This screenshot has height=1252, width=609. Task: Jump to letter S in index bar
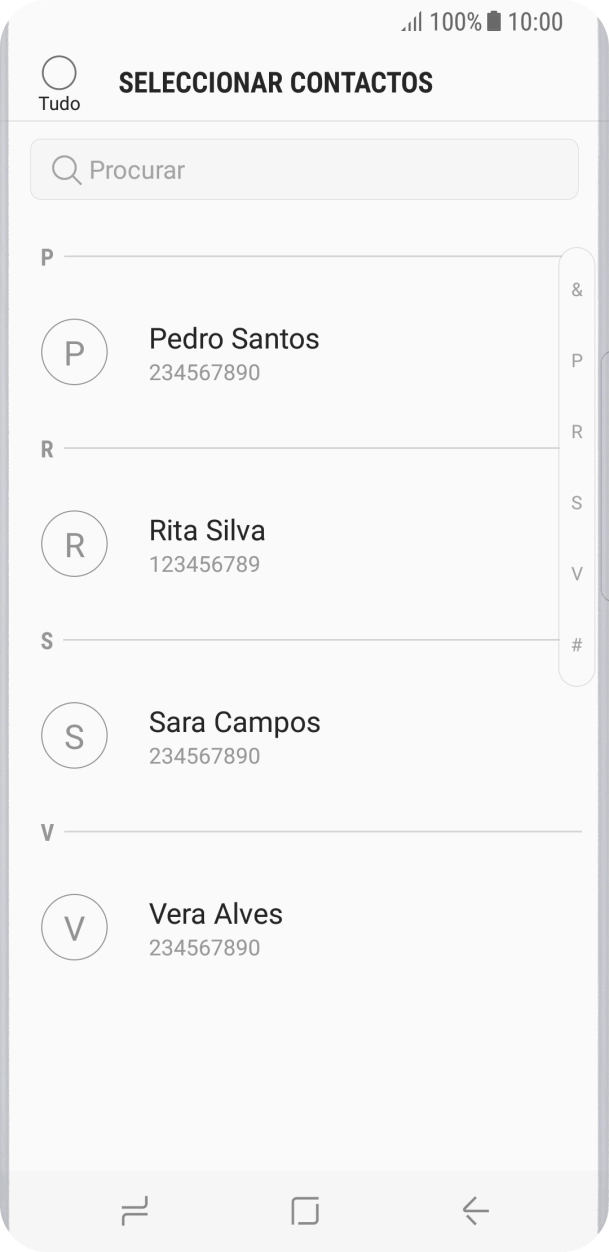577,503
